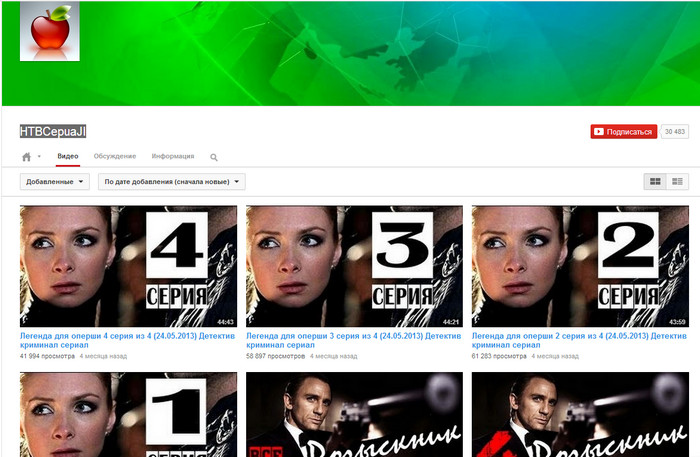Open the Розыскник thumbnail in the right column
The height and width of the screenshot is (457, 700).
(580, 415)
